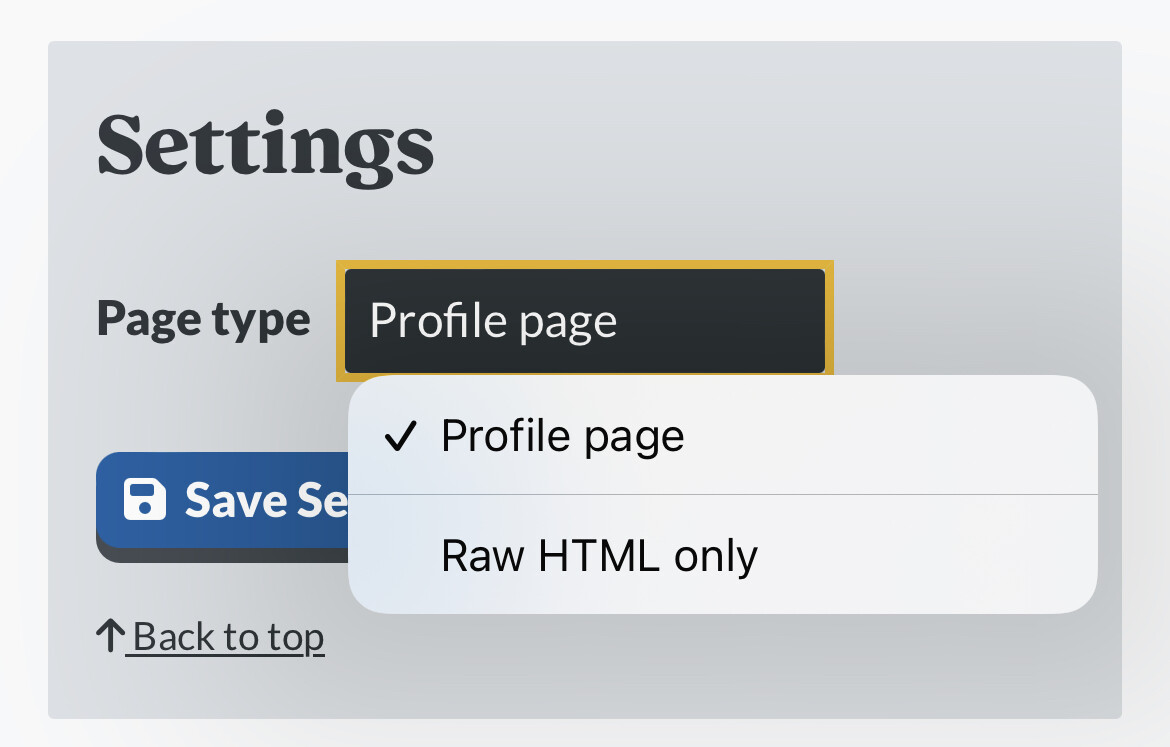The height and width of the screenshot is (747, 1170).
Task: Click the Page type label
Action: pyautogui.click(x=204, y=319)
